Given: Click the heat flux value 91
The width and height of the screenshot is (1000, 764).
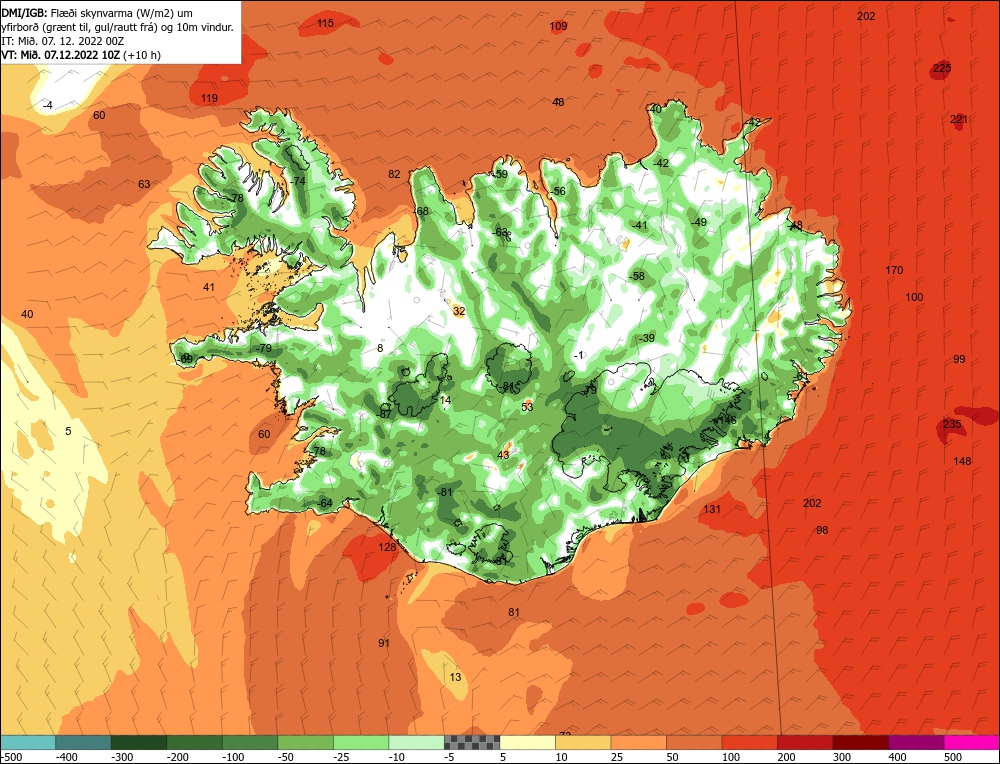Looking at the screenshot, I should point(383,643).
